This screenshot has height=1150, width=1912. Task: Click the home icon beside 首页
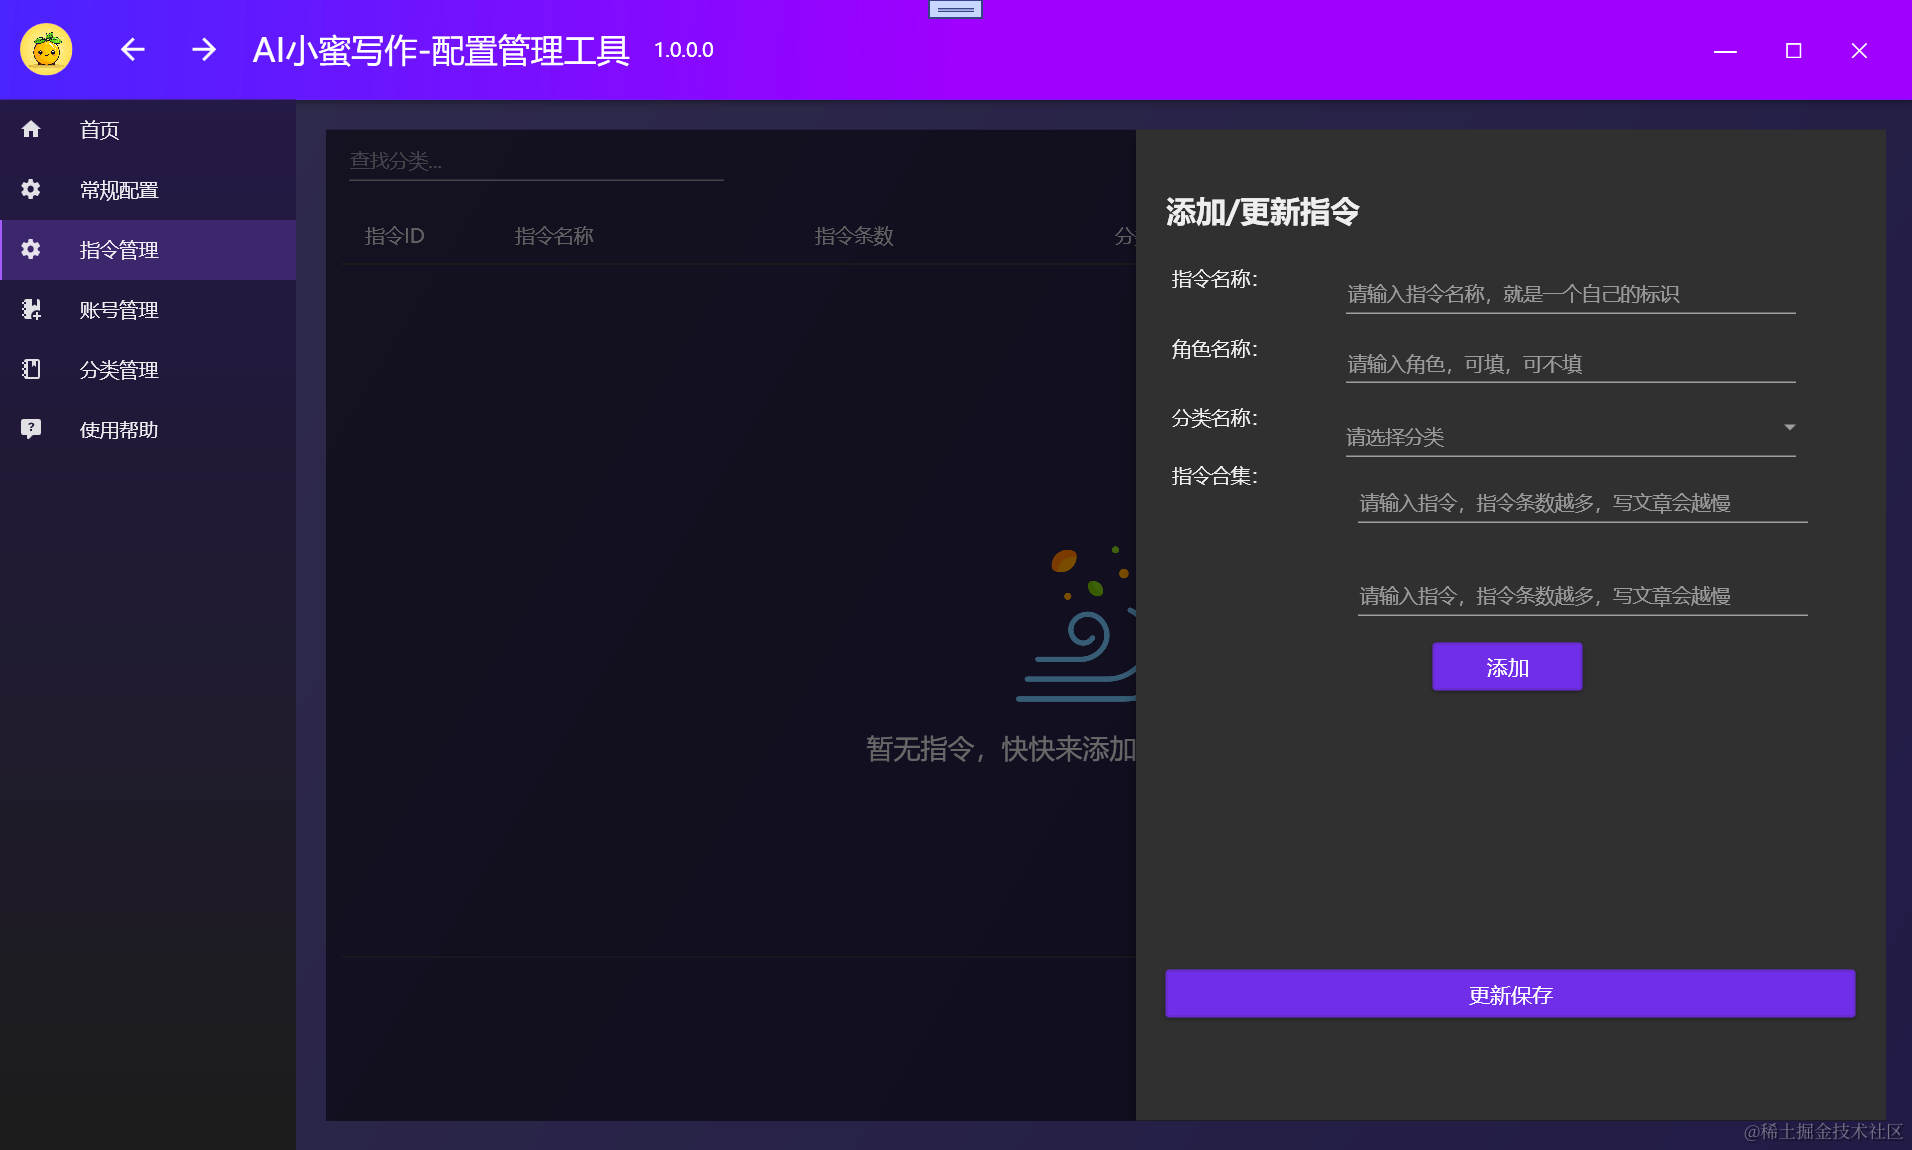pos(31,129)
